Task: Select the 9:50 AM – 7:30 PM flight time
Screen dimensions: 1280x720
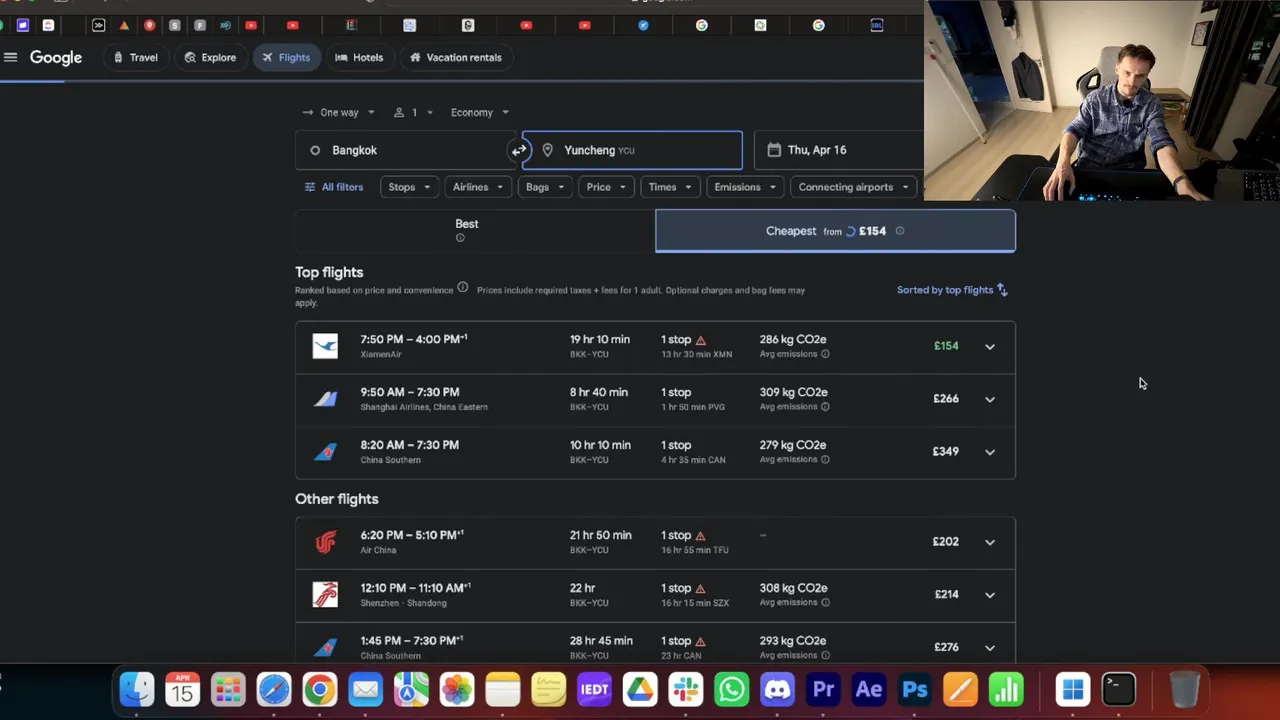Action: point(410,392)
